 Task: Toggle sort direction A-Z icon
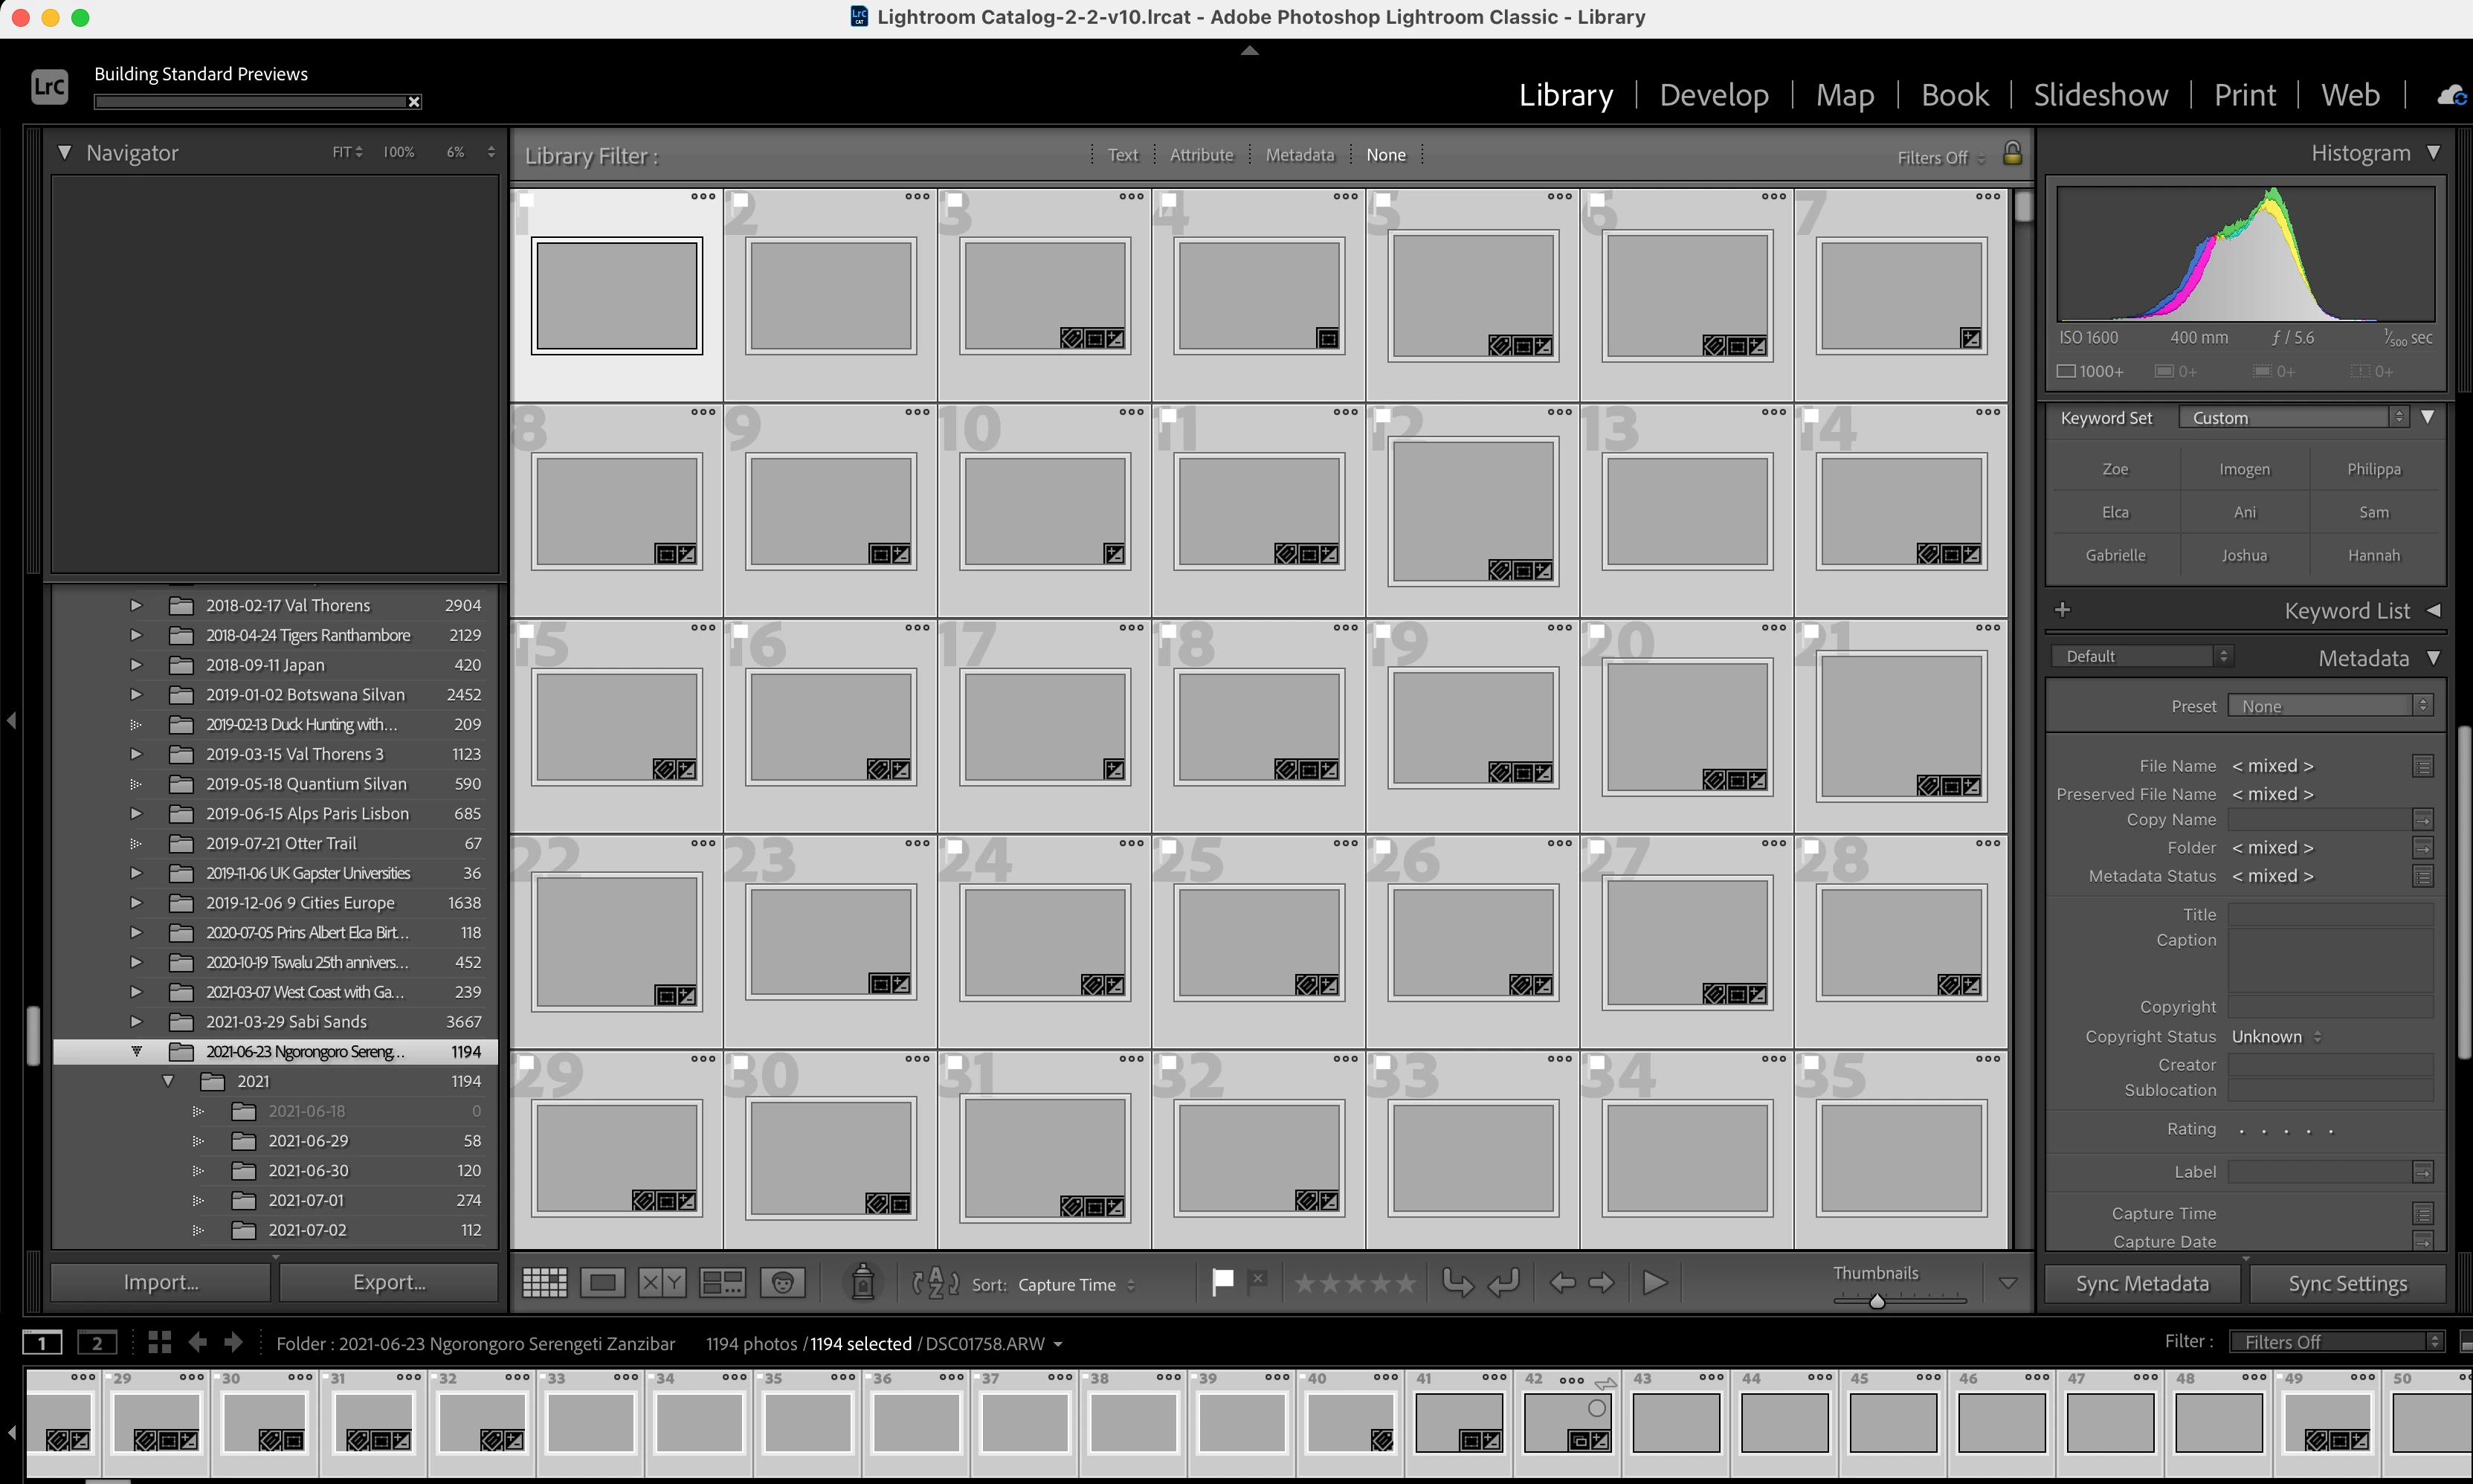935,1283
